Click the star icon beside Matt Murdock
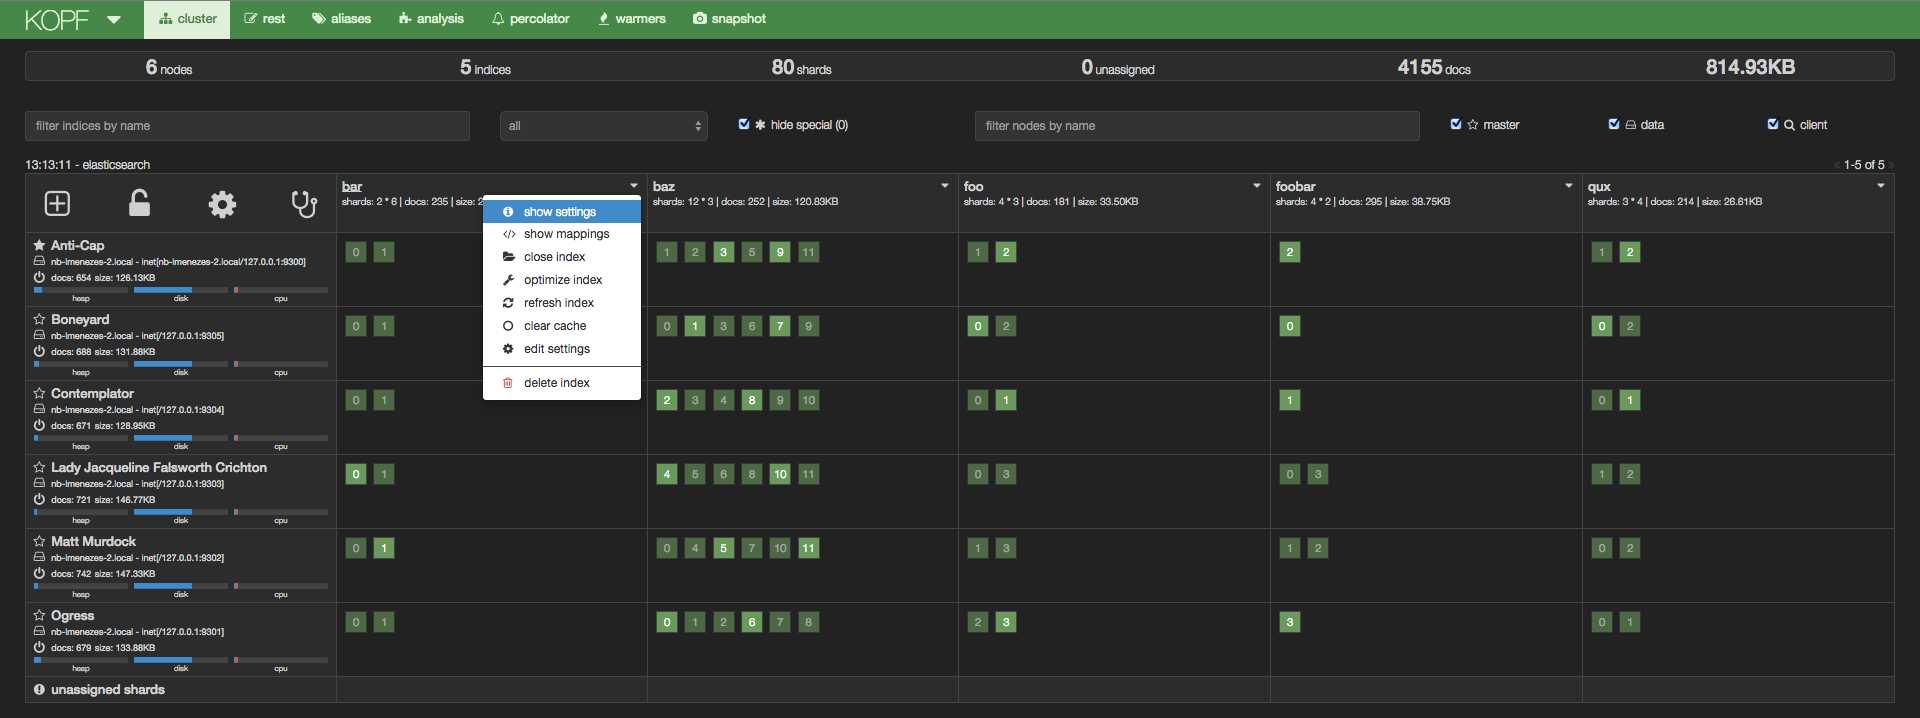This screenshot has width=1920, height=718. point(39,541)
